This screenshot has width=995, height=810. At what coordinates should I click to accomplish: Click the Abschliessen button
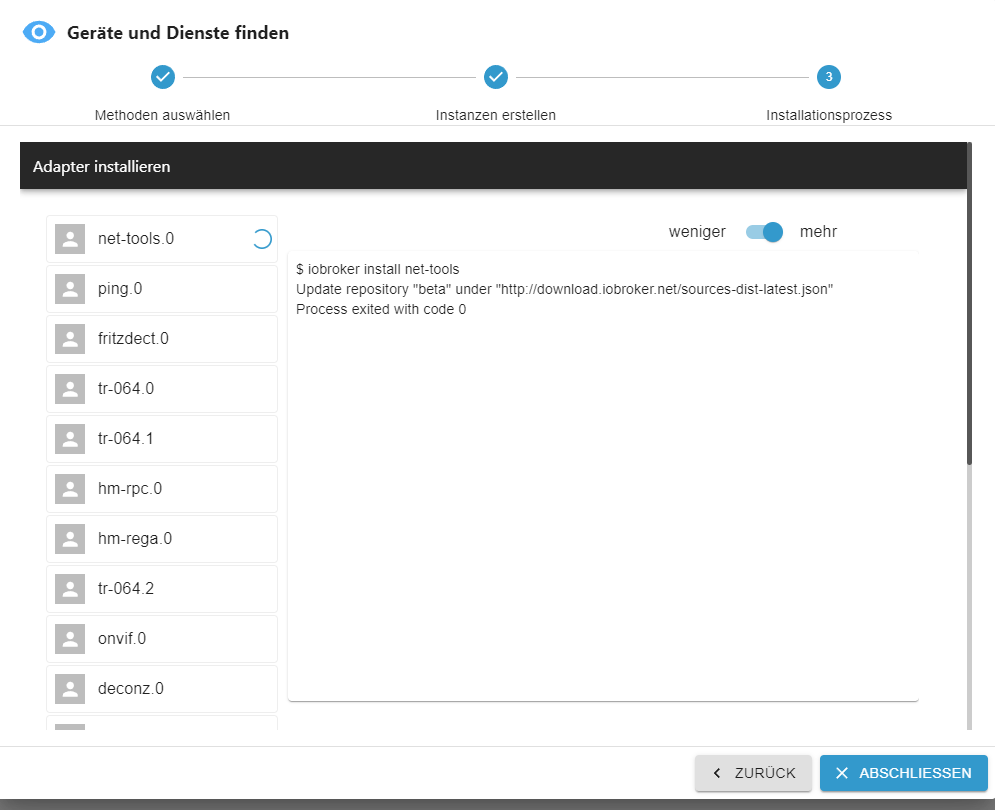click(903, 773)
